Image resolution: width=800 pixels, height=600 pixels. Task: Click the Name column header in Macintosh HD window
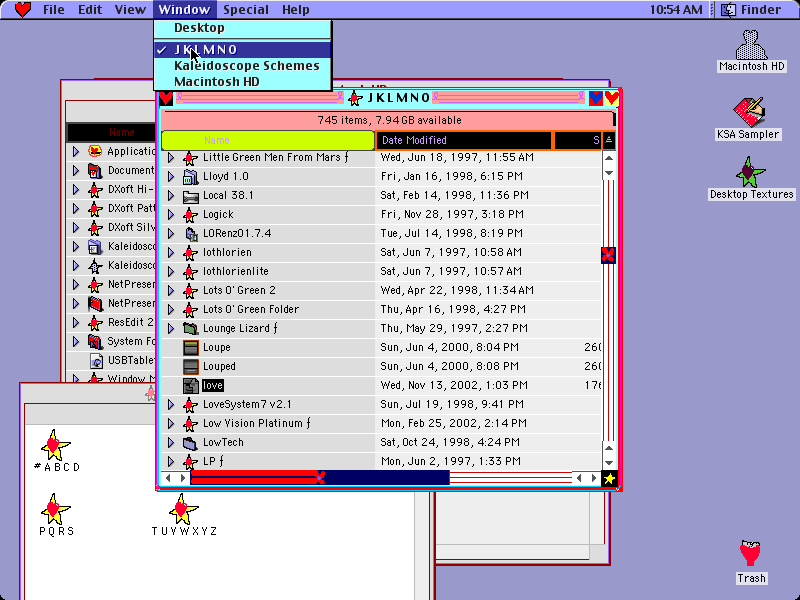pyautogui.click(x=111, y=133)
